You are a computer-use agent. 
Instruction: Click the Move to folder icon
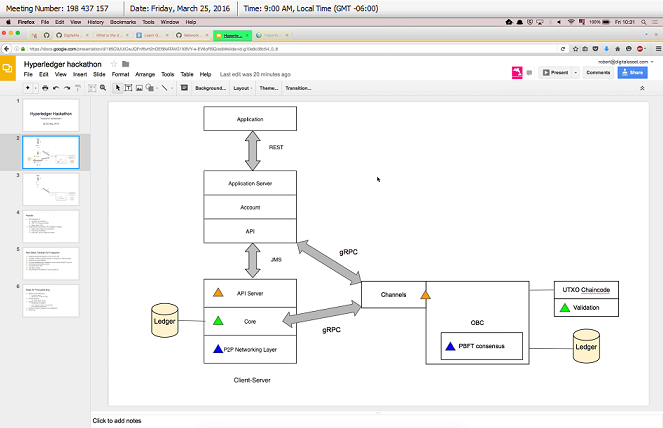[126, 64]
